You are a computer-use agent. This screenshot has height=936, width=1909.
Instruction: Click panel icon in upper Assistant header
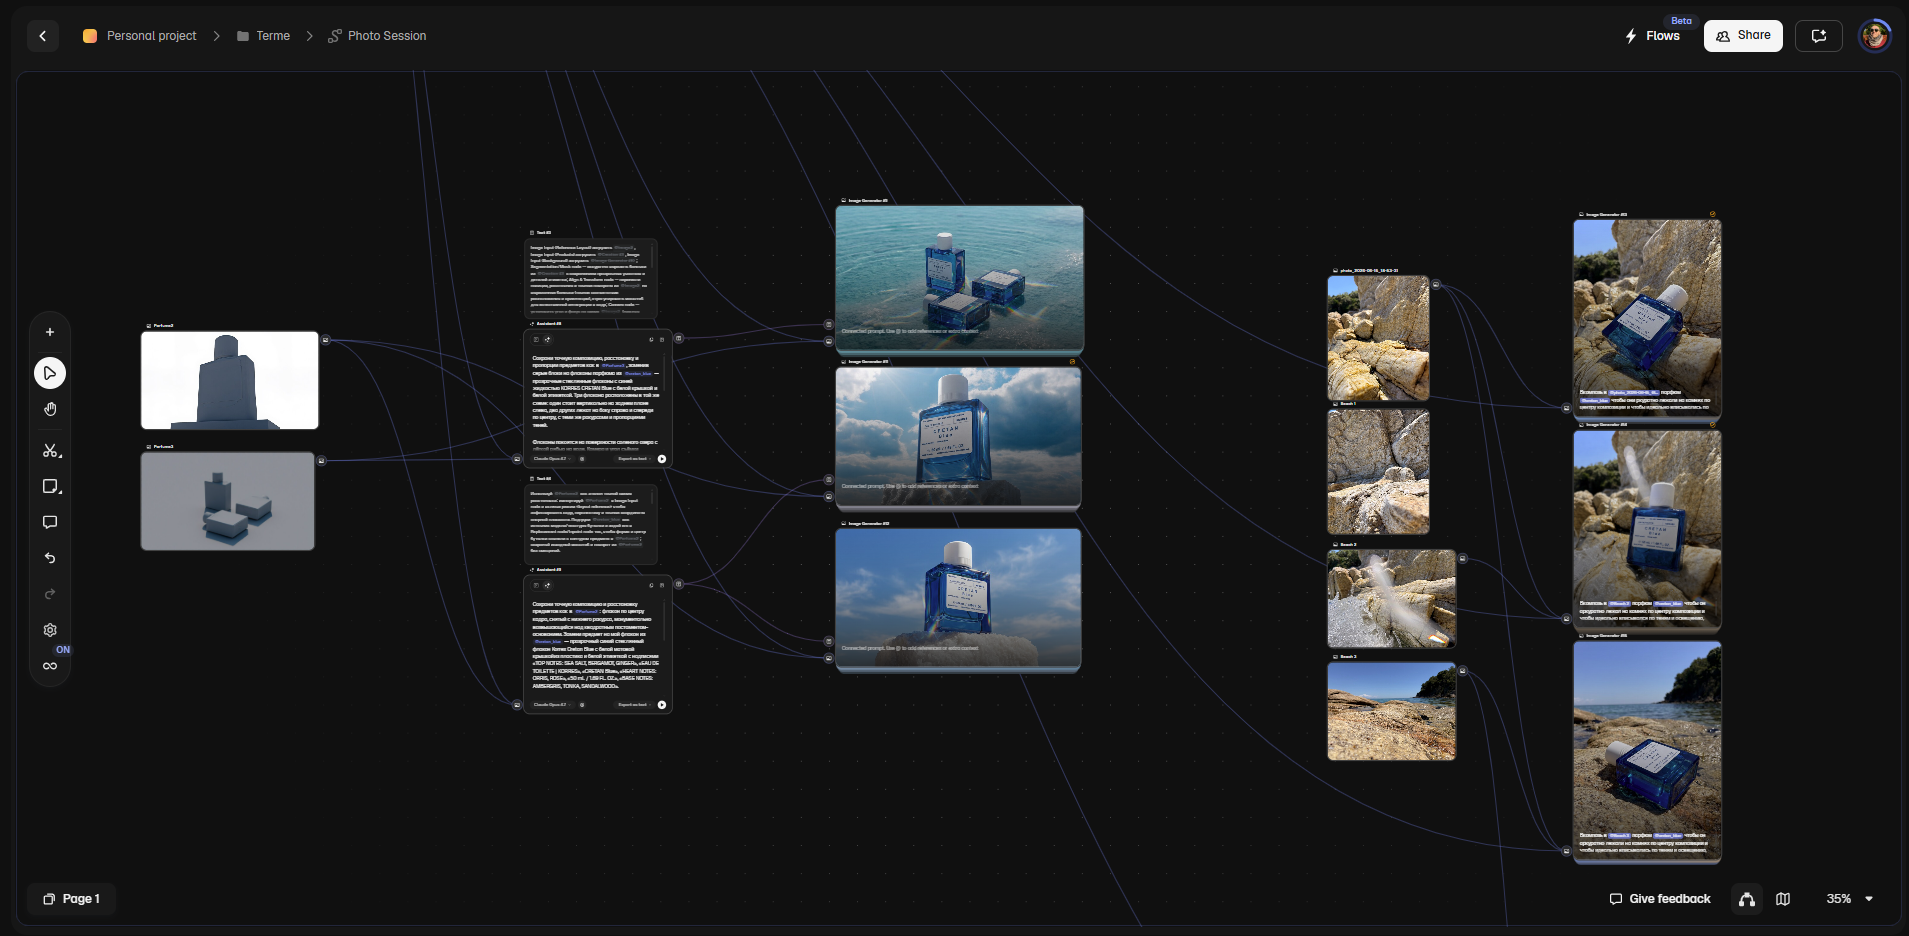click(x=536, y=339)
